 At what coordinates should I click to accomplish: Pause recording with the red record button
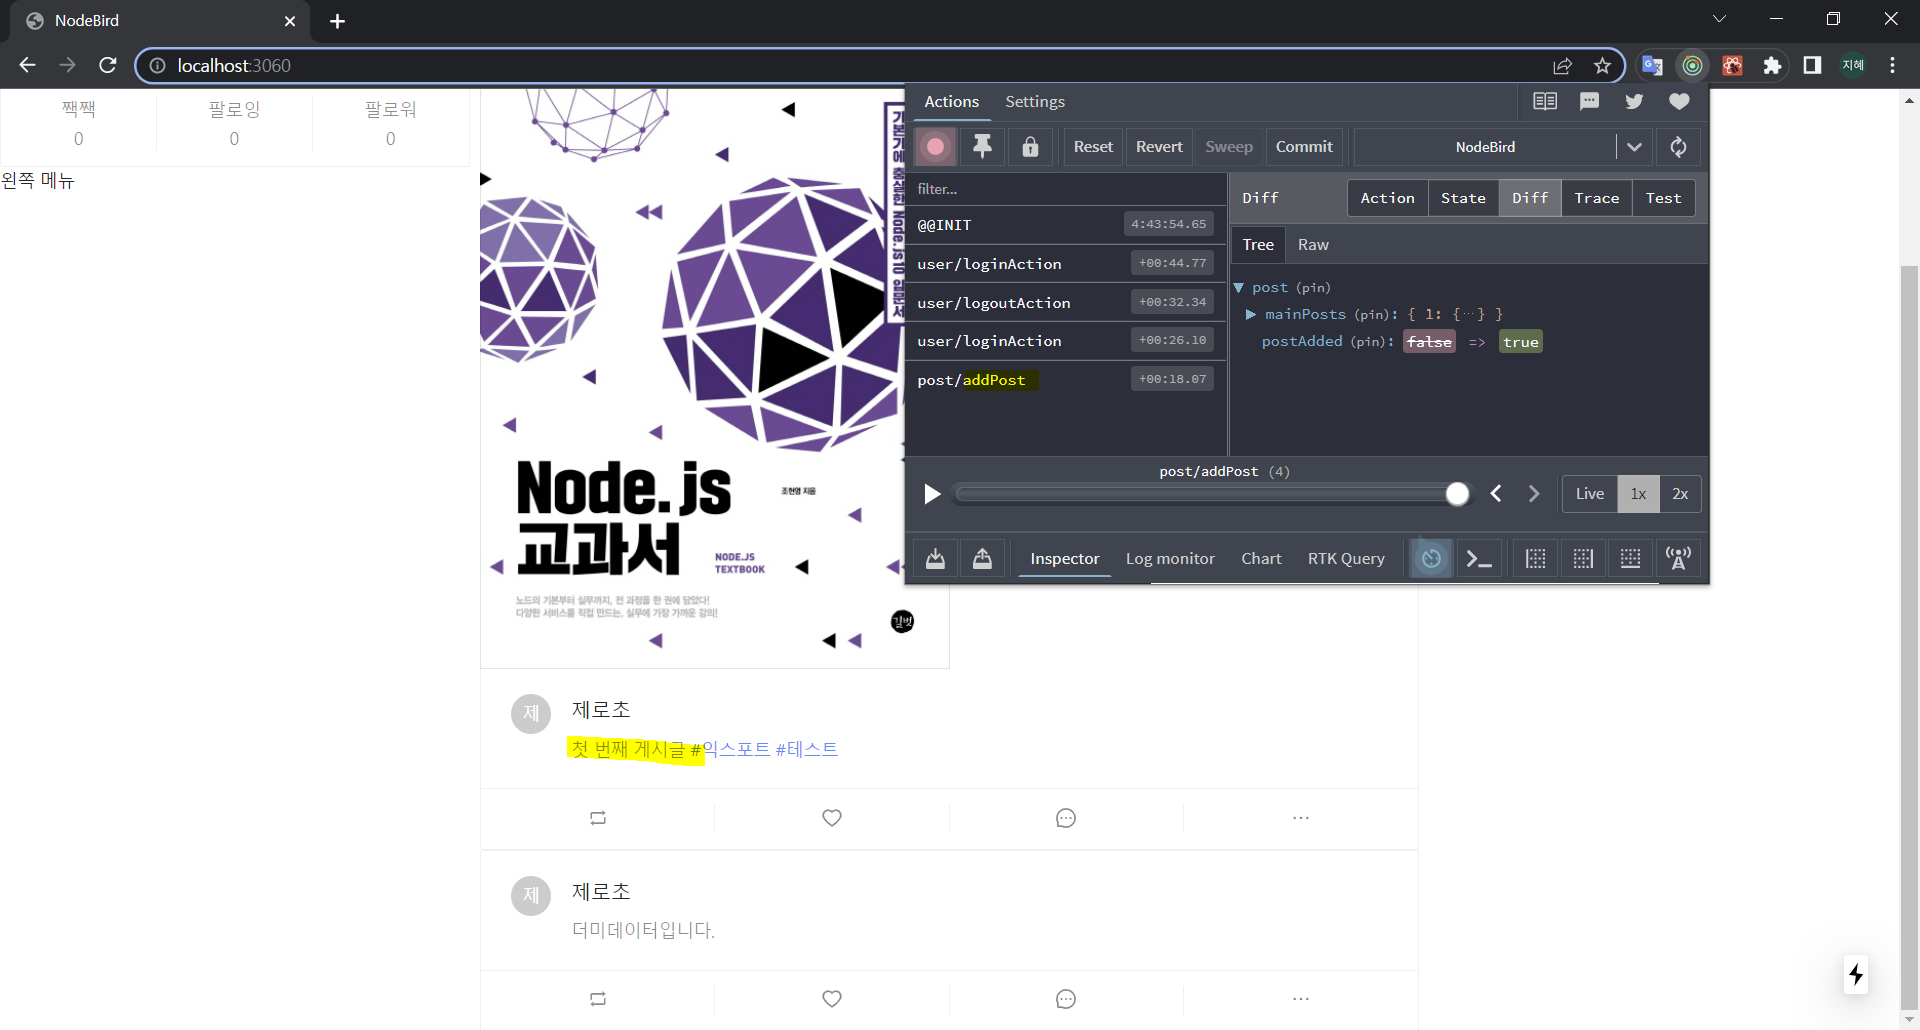935,147
